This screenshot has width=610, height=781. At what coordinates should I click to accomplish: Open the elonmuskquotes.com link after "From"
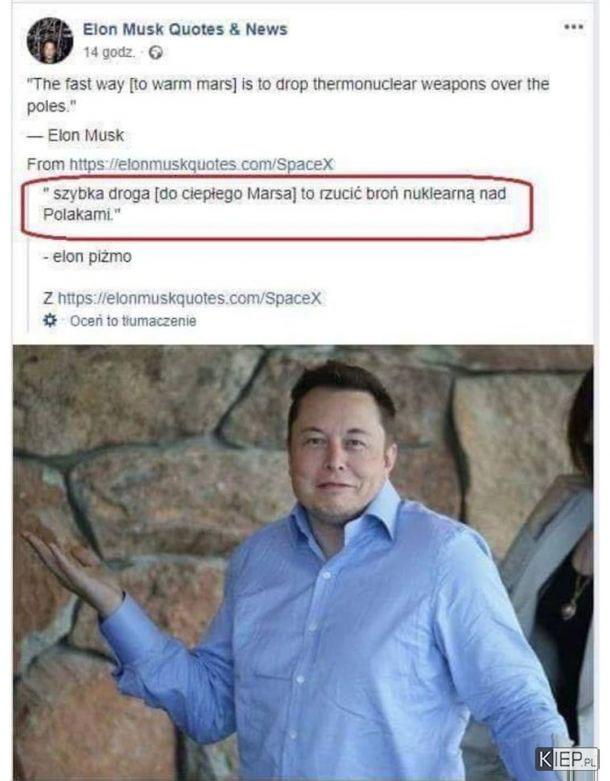point(201,164)
